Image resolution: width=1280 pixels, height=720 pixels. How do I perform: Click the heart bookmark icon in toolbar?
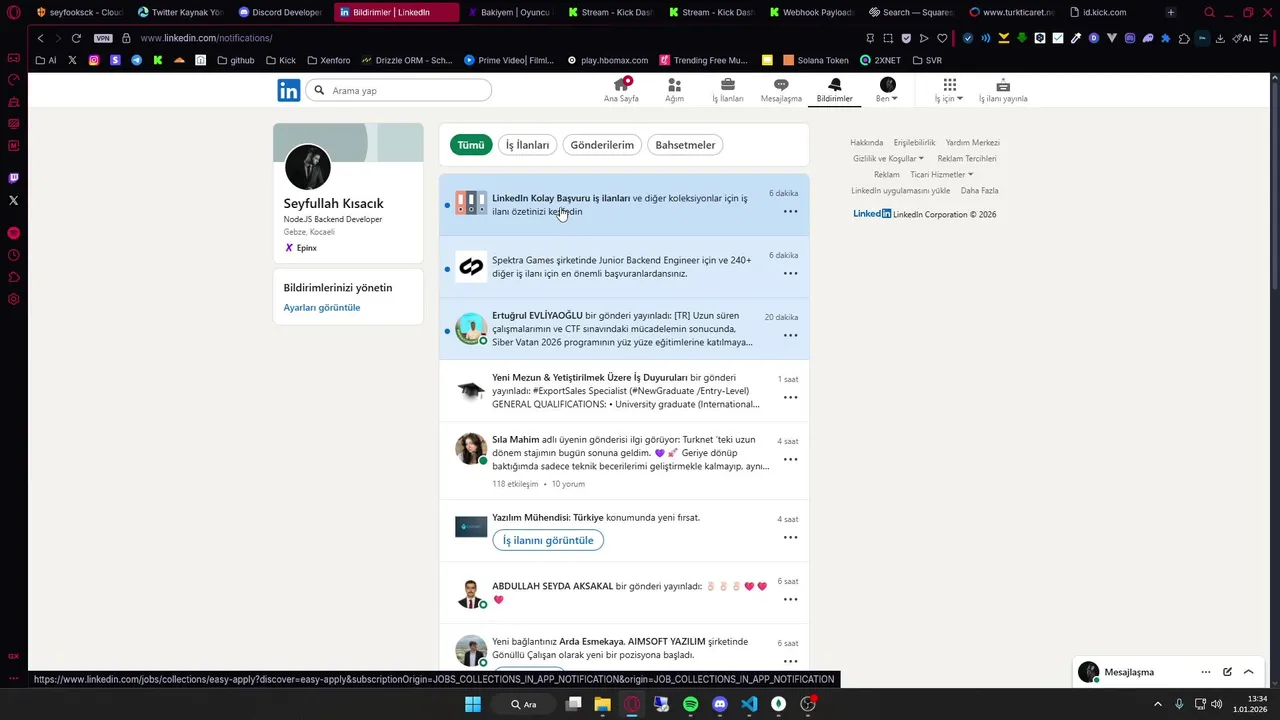(x=941, y=38)
